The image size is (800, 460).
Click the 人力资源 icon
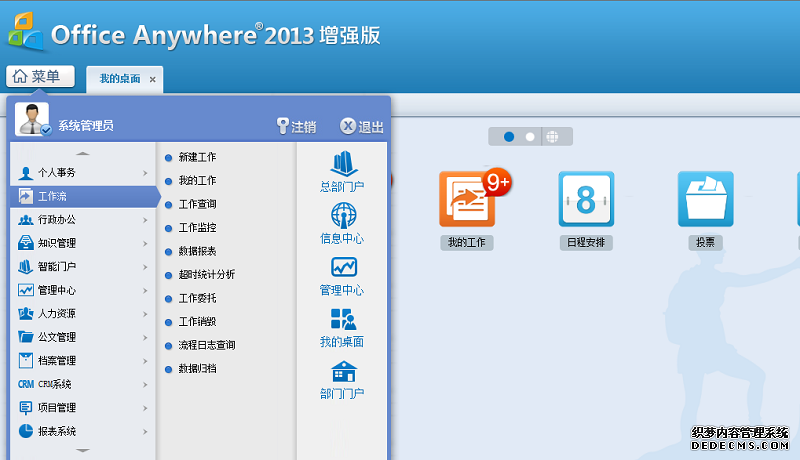(26, 314)
